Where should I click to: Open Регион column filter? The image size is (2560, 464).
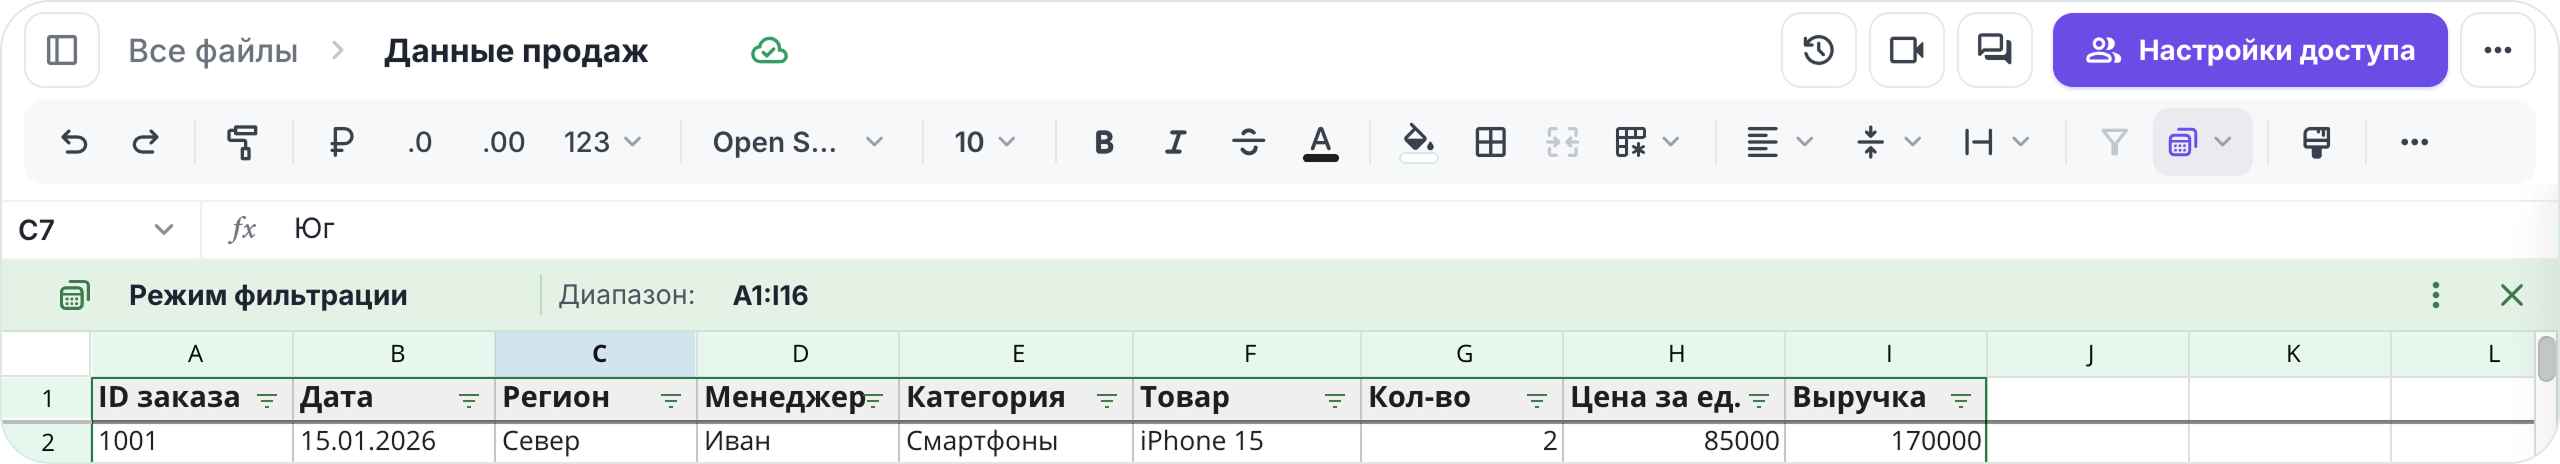pos(671,400)
